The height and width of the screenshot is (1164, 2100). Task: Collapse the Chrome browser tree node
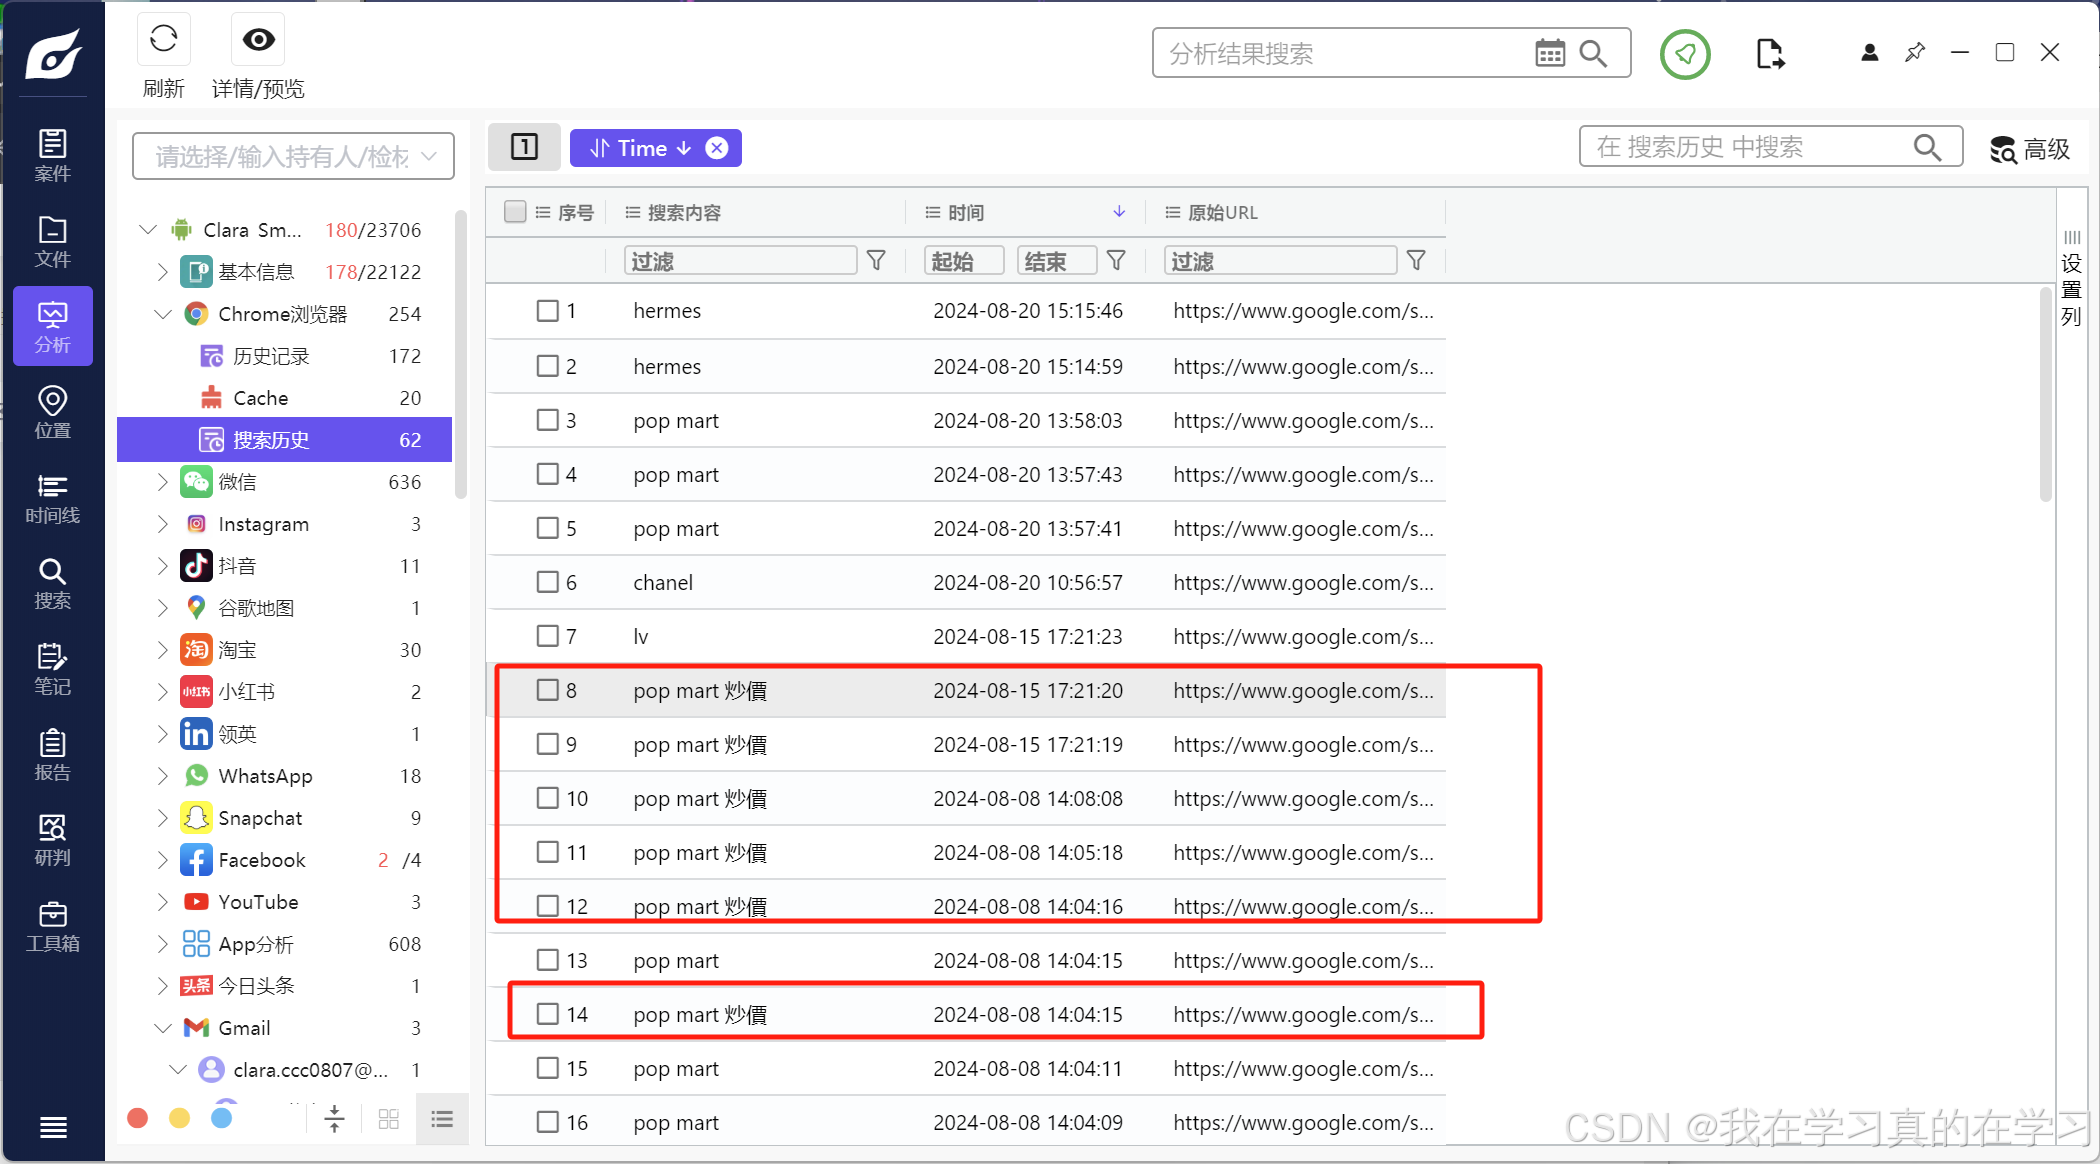pyautogui.click(x=162, y=314)
